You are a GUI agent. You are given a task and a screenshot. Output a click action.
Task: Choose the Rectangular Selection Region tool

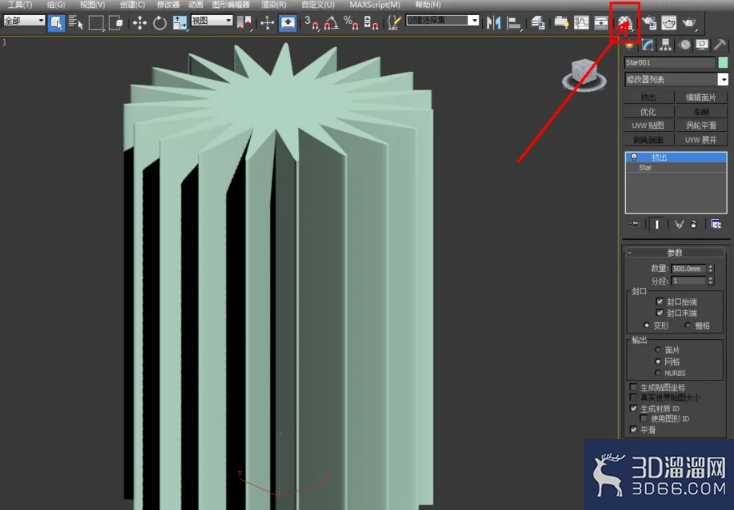96,22
